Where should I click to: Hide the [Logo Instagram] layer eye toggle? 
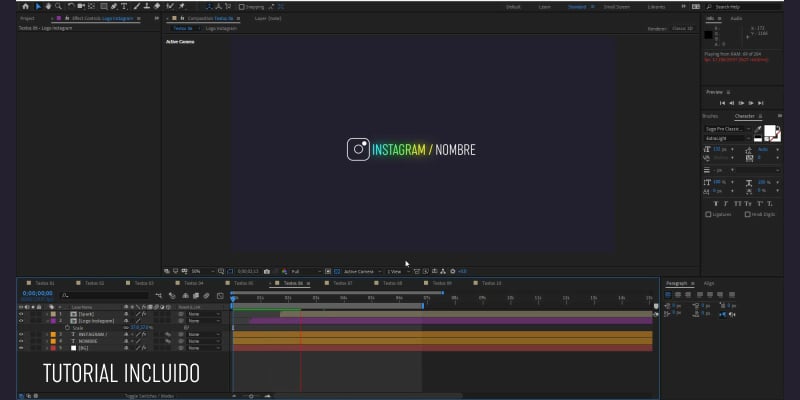pyautogui.click(x=21, y=321)
